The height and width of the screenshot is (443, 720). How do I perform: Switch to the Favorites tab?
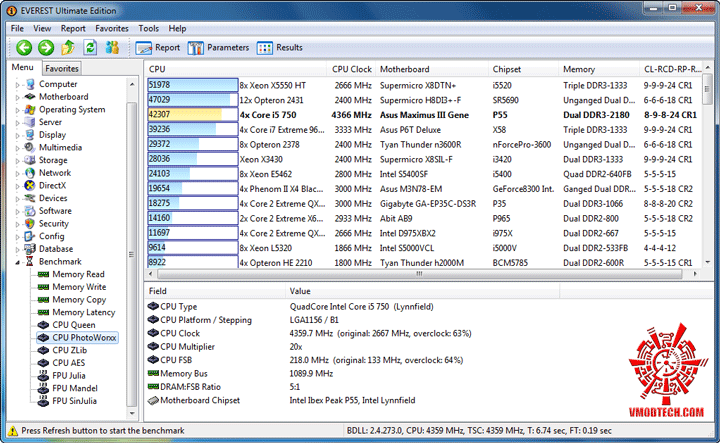coord(62,68)
